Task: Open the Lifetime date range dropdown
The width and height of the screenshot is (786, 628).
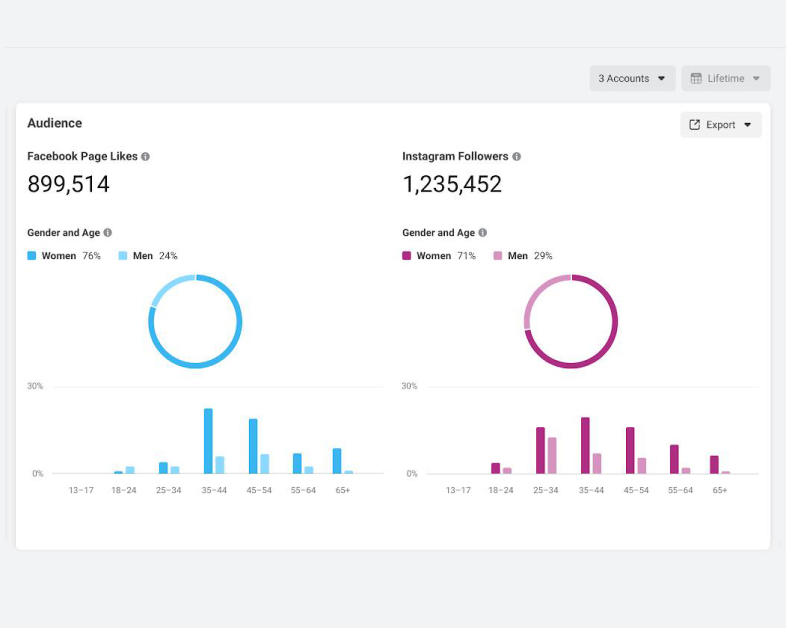Action: pos(725,78)
